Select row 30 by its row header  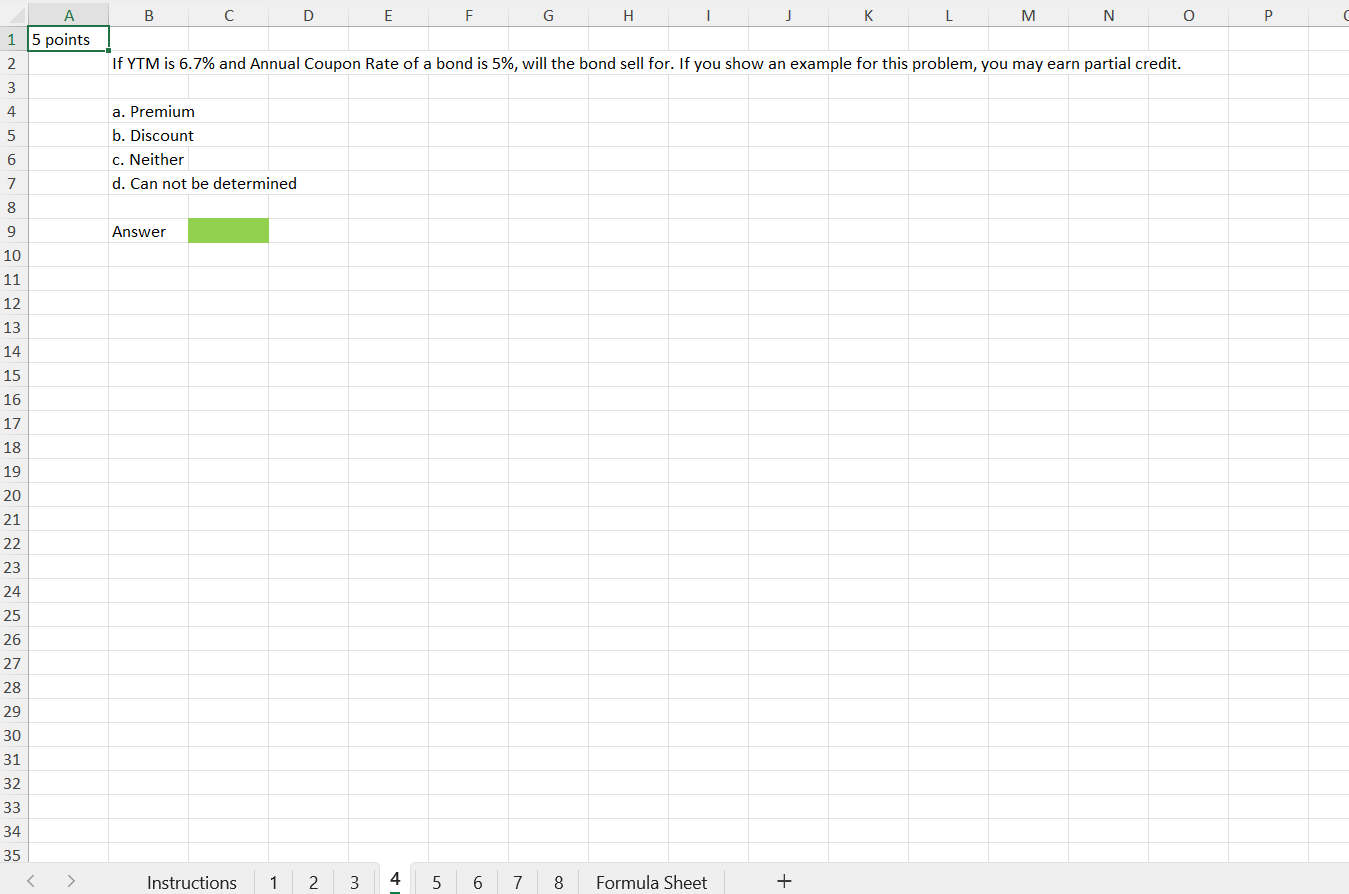point(14,735)
